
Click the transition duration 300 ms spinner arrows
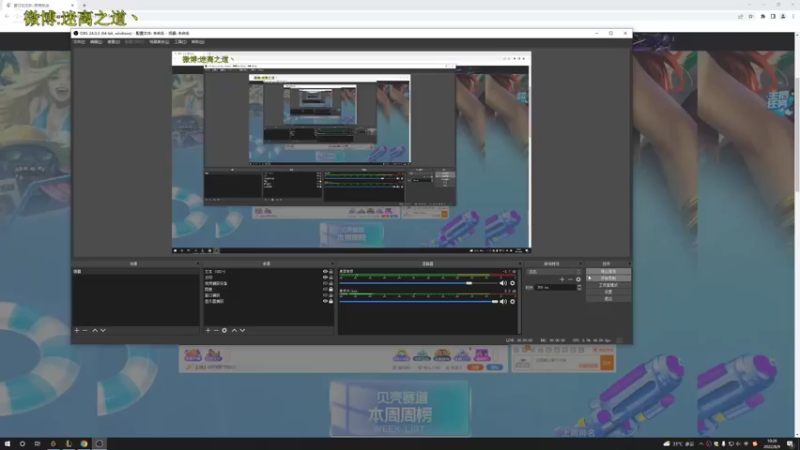point(579,287)
